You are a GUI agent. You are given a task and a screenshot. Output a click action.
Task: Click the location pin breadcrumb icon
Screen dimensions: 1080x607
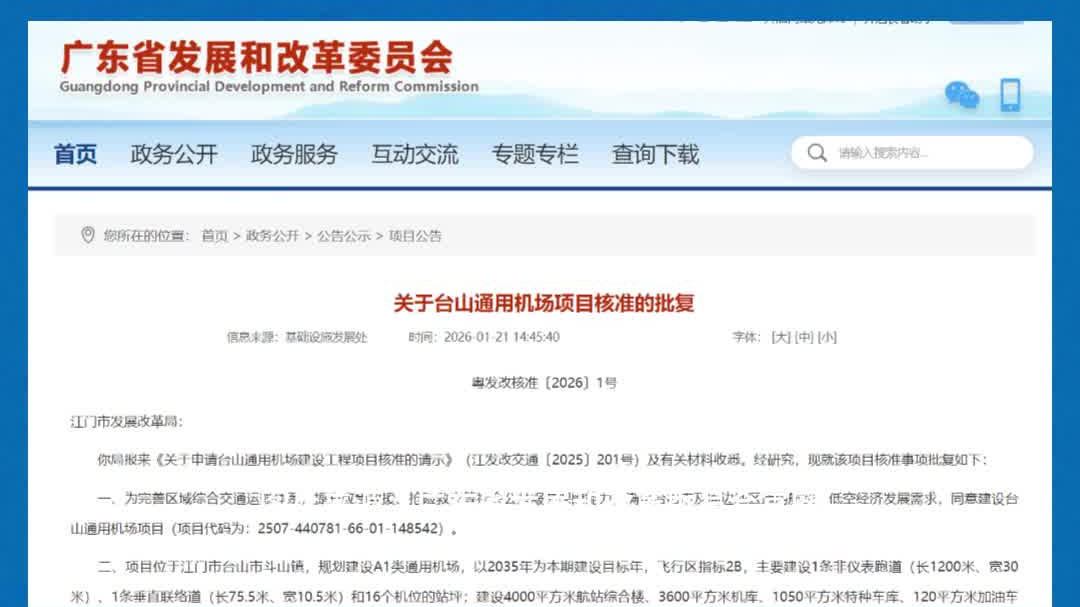(x=87, y=235)
